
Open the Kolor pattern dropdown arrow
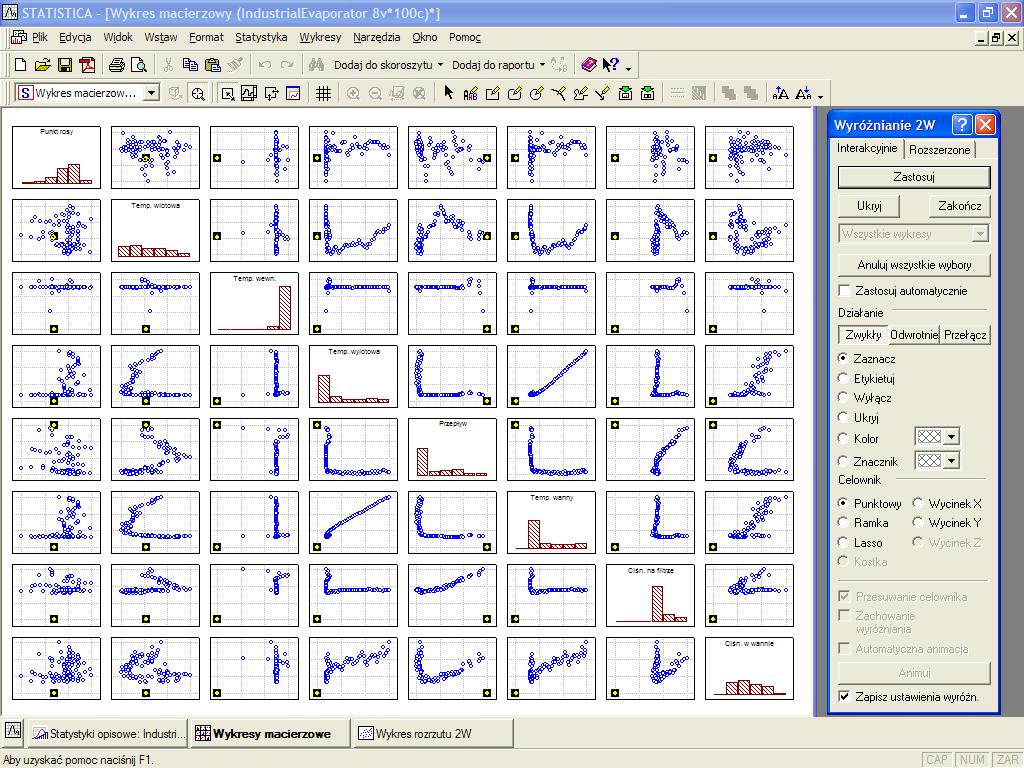[x=952, y=437]
